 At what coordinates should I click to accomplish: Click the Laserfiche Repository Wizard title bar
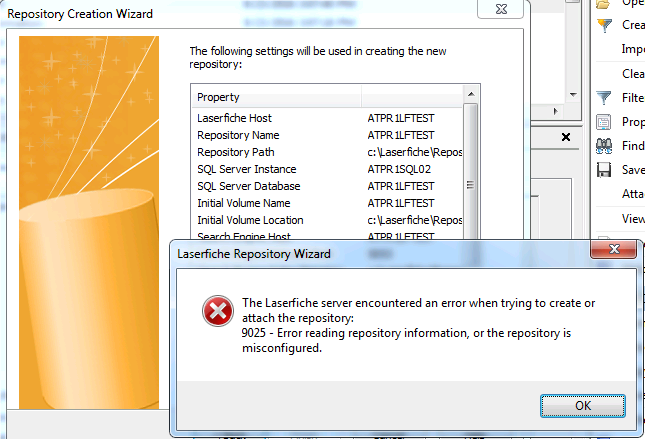pyautogui.click(x=380, y=253)
